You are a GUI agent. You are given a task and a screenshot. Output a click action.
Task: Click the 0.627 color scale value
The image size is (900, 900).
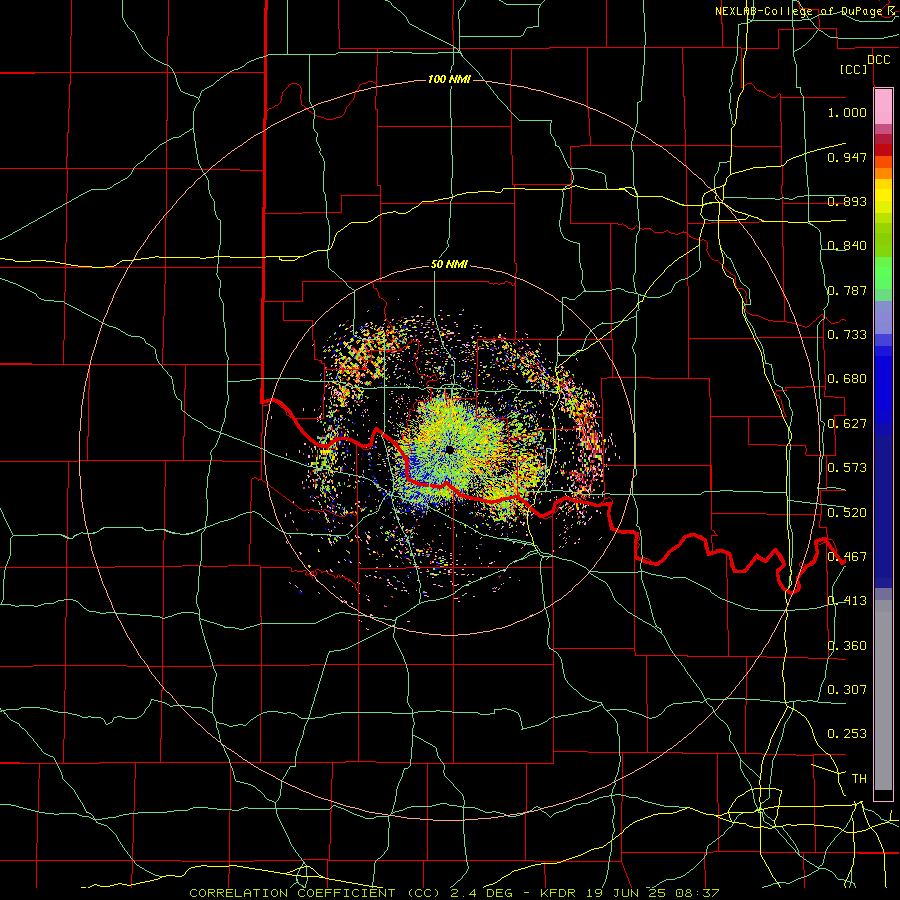pyautogui.click(x=847, y=424)
